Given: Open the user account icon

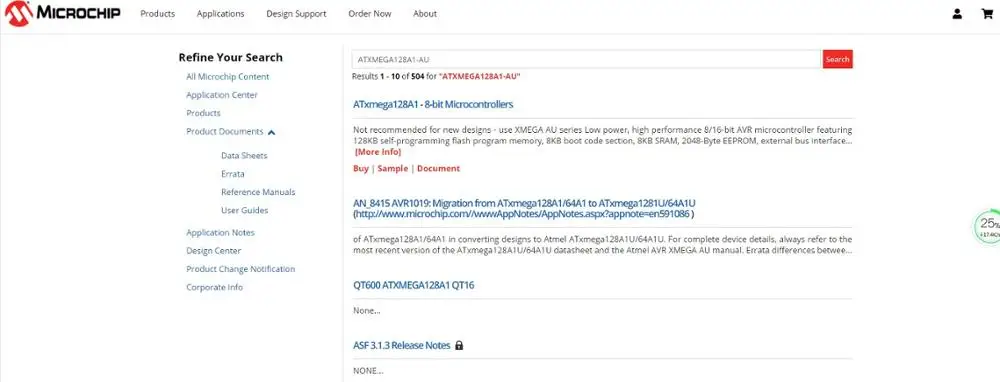Looking at the screenshot, I should pos(957,13).
